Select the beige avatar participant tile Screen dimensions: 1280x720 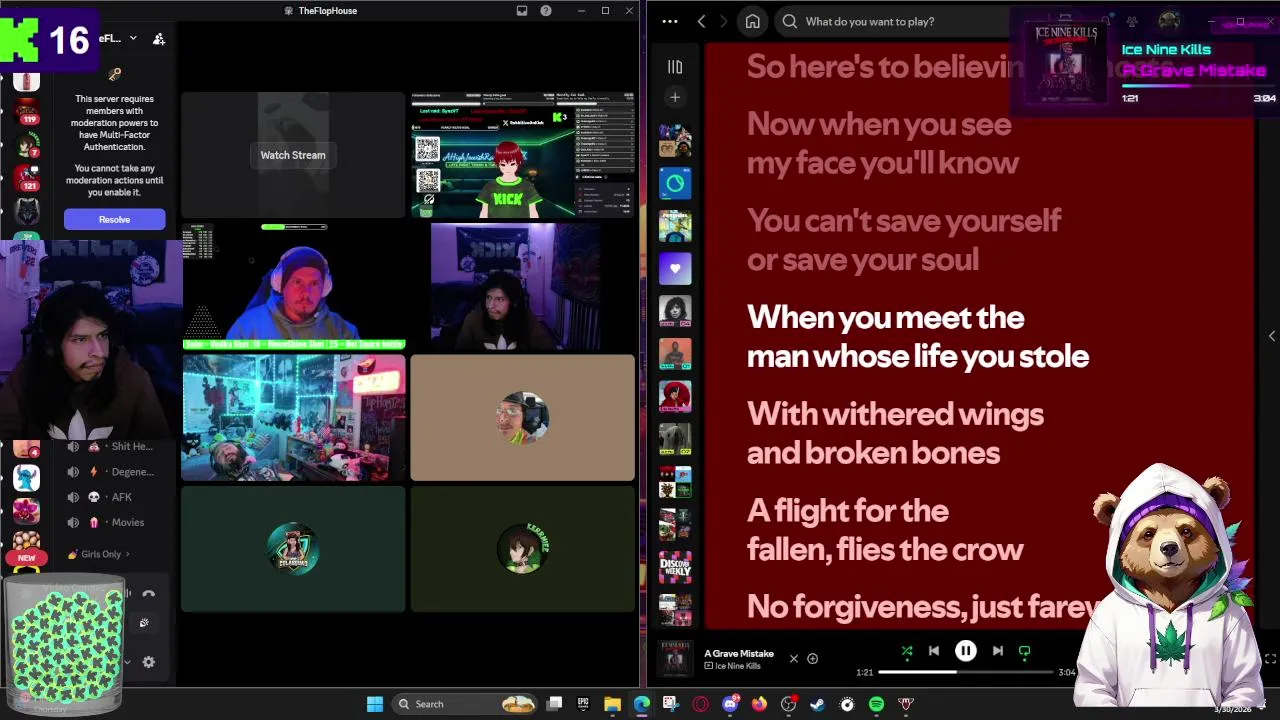pyautogui.click(x=522, y=418)
